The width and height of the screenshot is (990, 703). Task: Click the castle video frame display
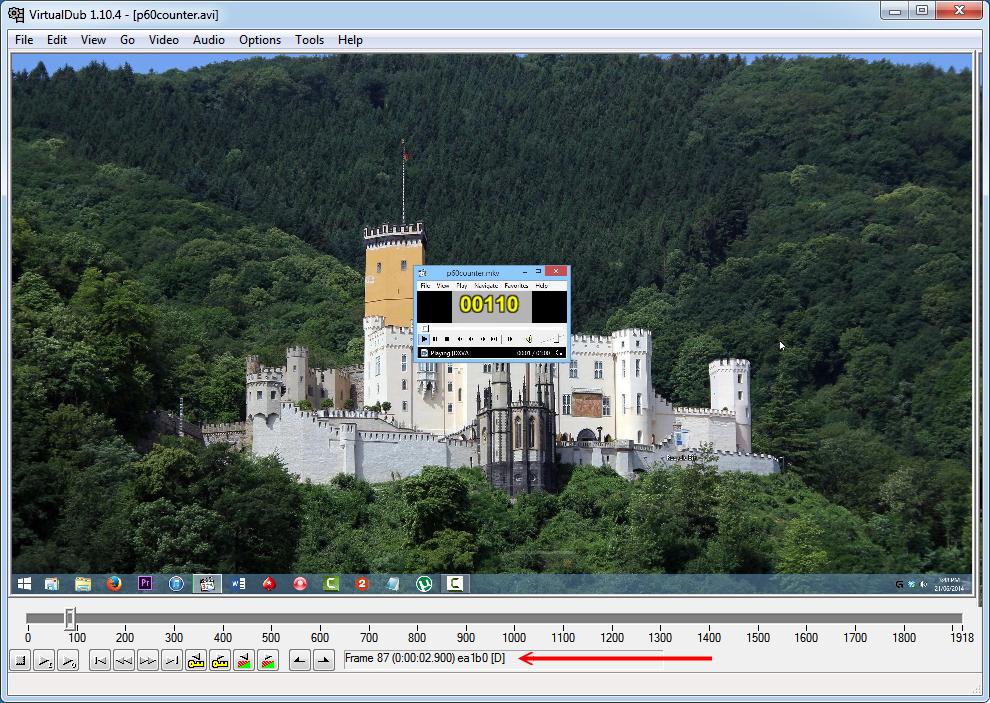coord(491,324)
